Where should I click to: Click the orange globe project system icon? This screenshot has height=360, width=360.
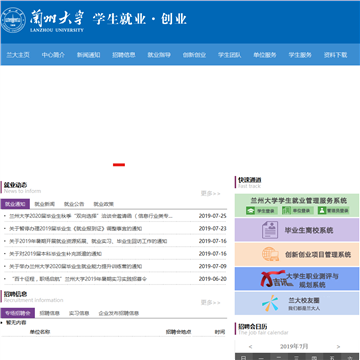(270, 254)
